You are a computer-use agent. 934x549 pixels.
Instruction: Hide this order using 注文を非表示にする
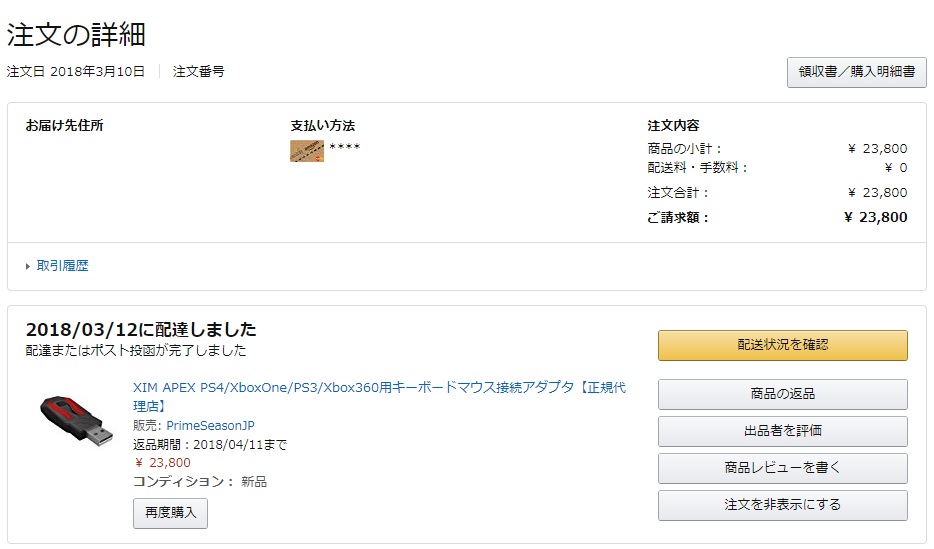(783, 504)
